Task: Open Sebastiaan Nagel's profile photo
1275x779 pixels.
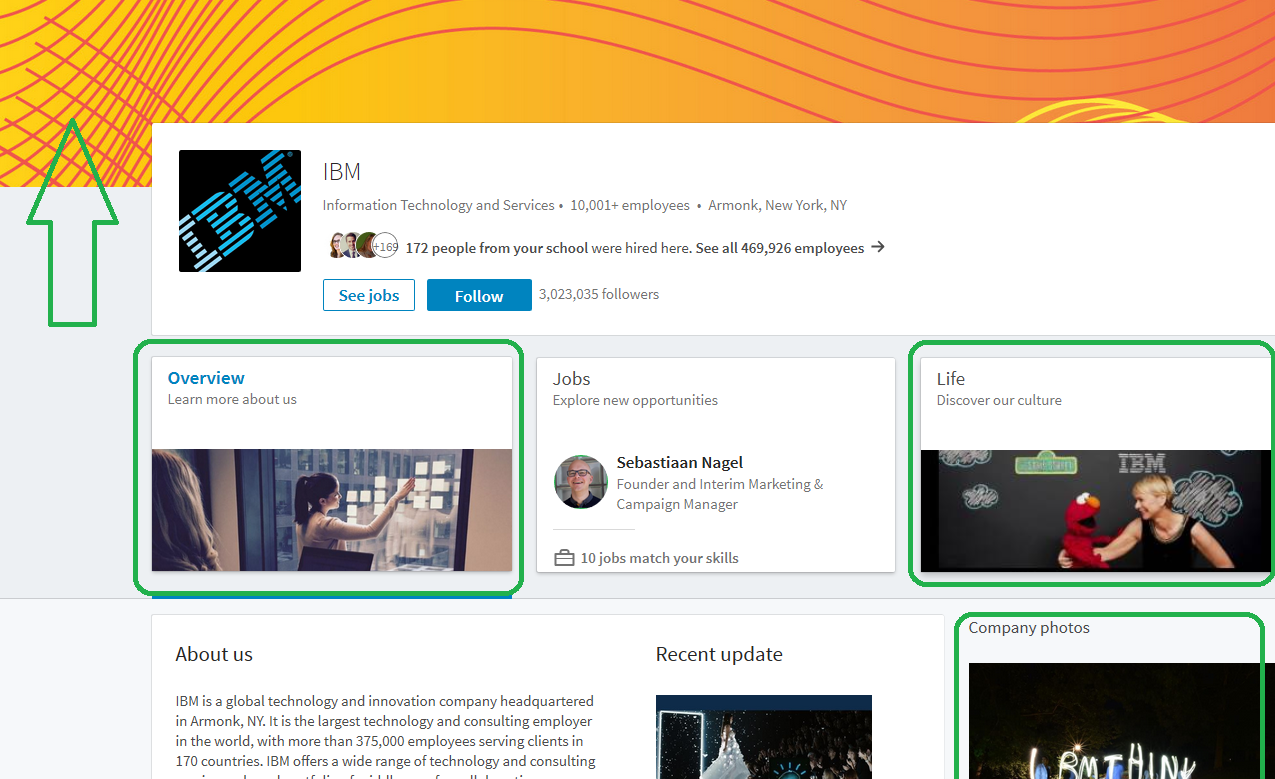Action: pos(581,482)
